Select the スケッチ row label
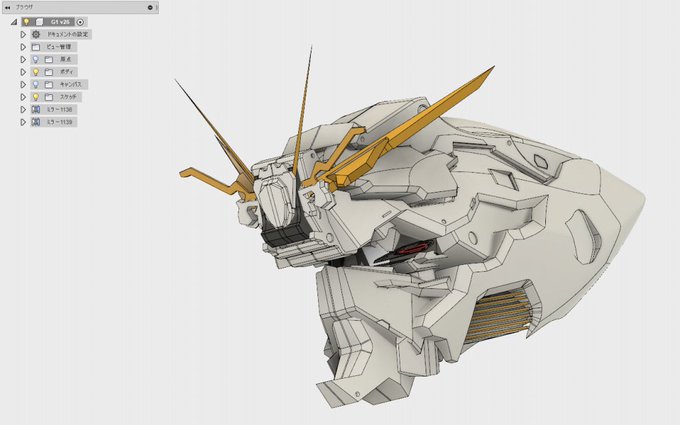 [x=68, y=97]
